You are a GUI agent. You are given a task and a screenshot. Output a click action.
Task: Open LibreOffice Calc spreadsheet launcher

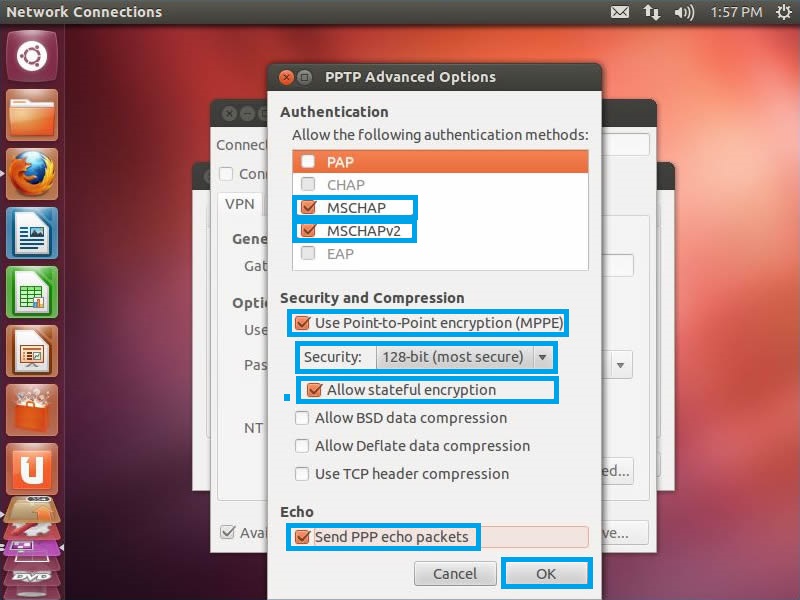32,292
